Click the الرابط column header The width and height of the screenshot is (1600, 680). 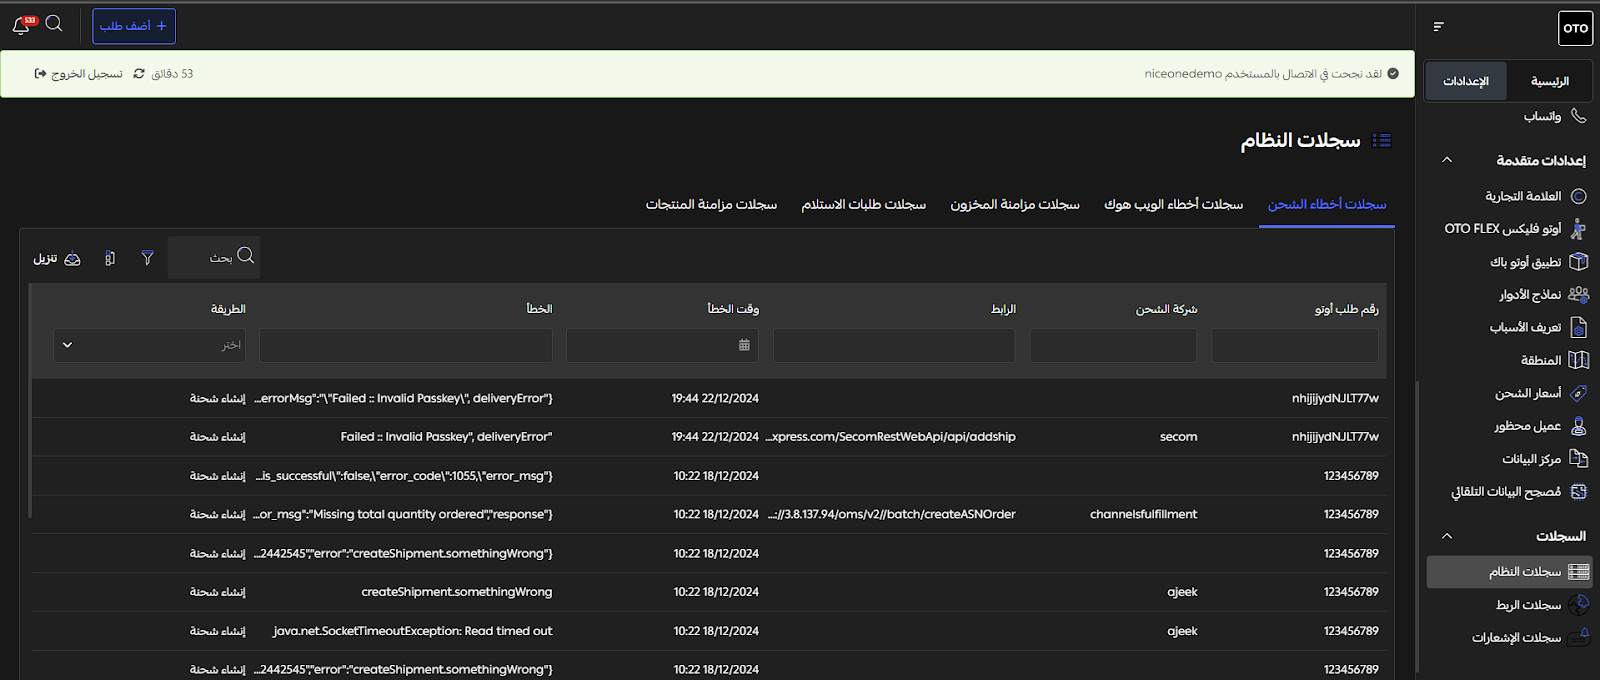1003,309
